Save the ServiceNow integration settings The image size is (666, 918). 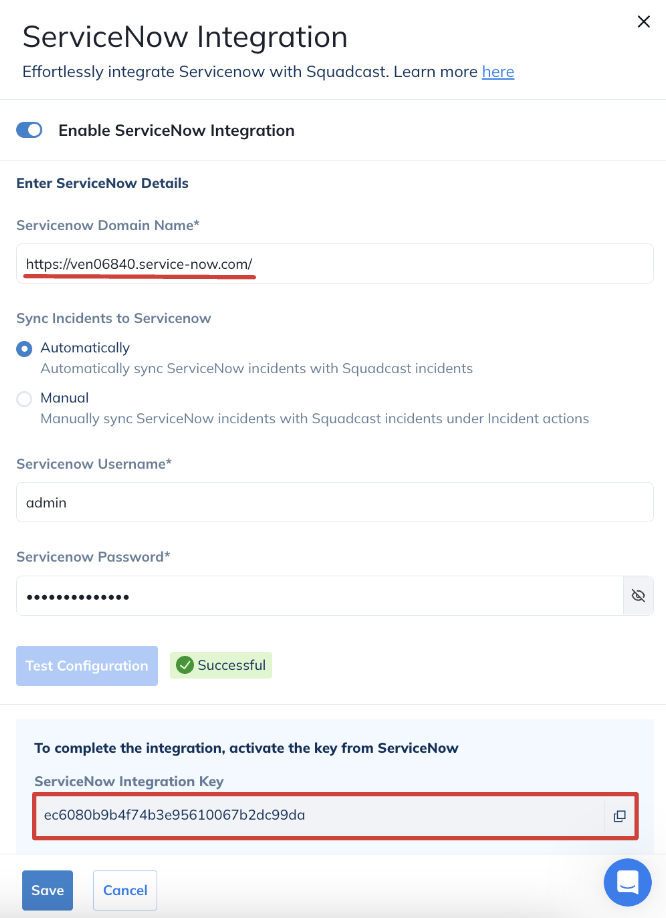pyautogui.click(x=47, y=890)
